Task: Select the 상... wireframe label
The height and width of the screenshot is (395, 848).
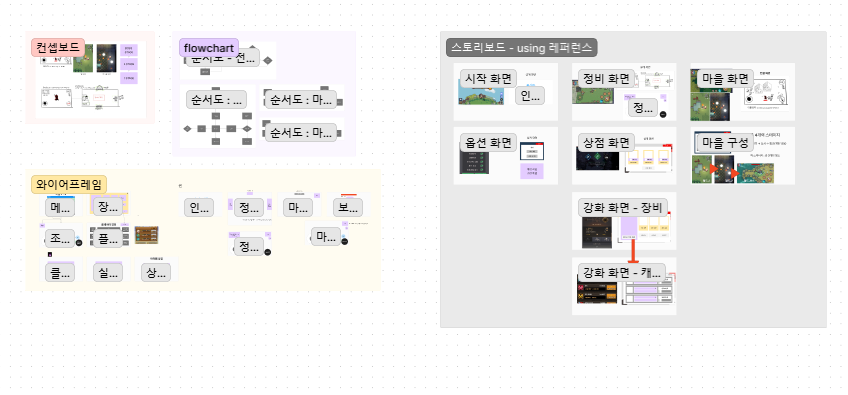Action: 156,273
